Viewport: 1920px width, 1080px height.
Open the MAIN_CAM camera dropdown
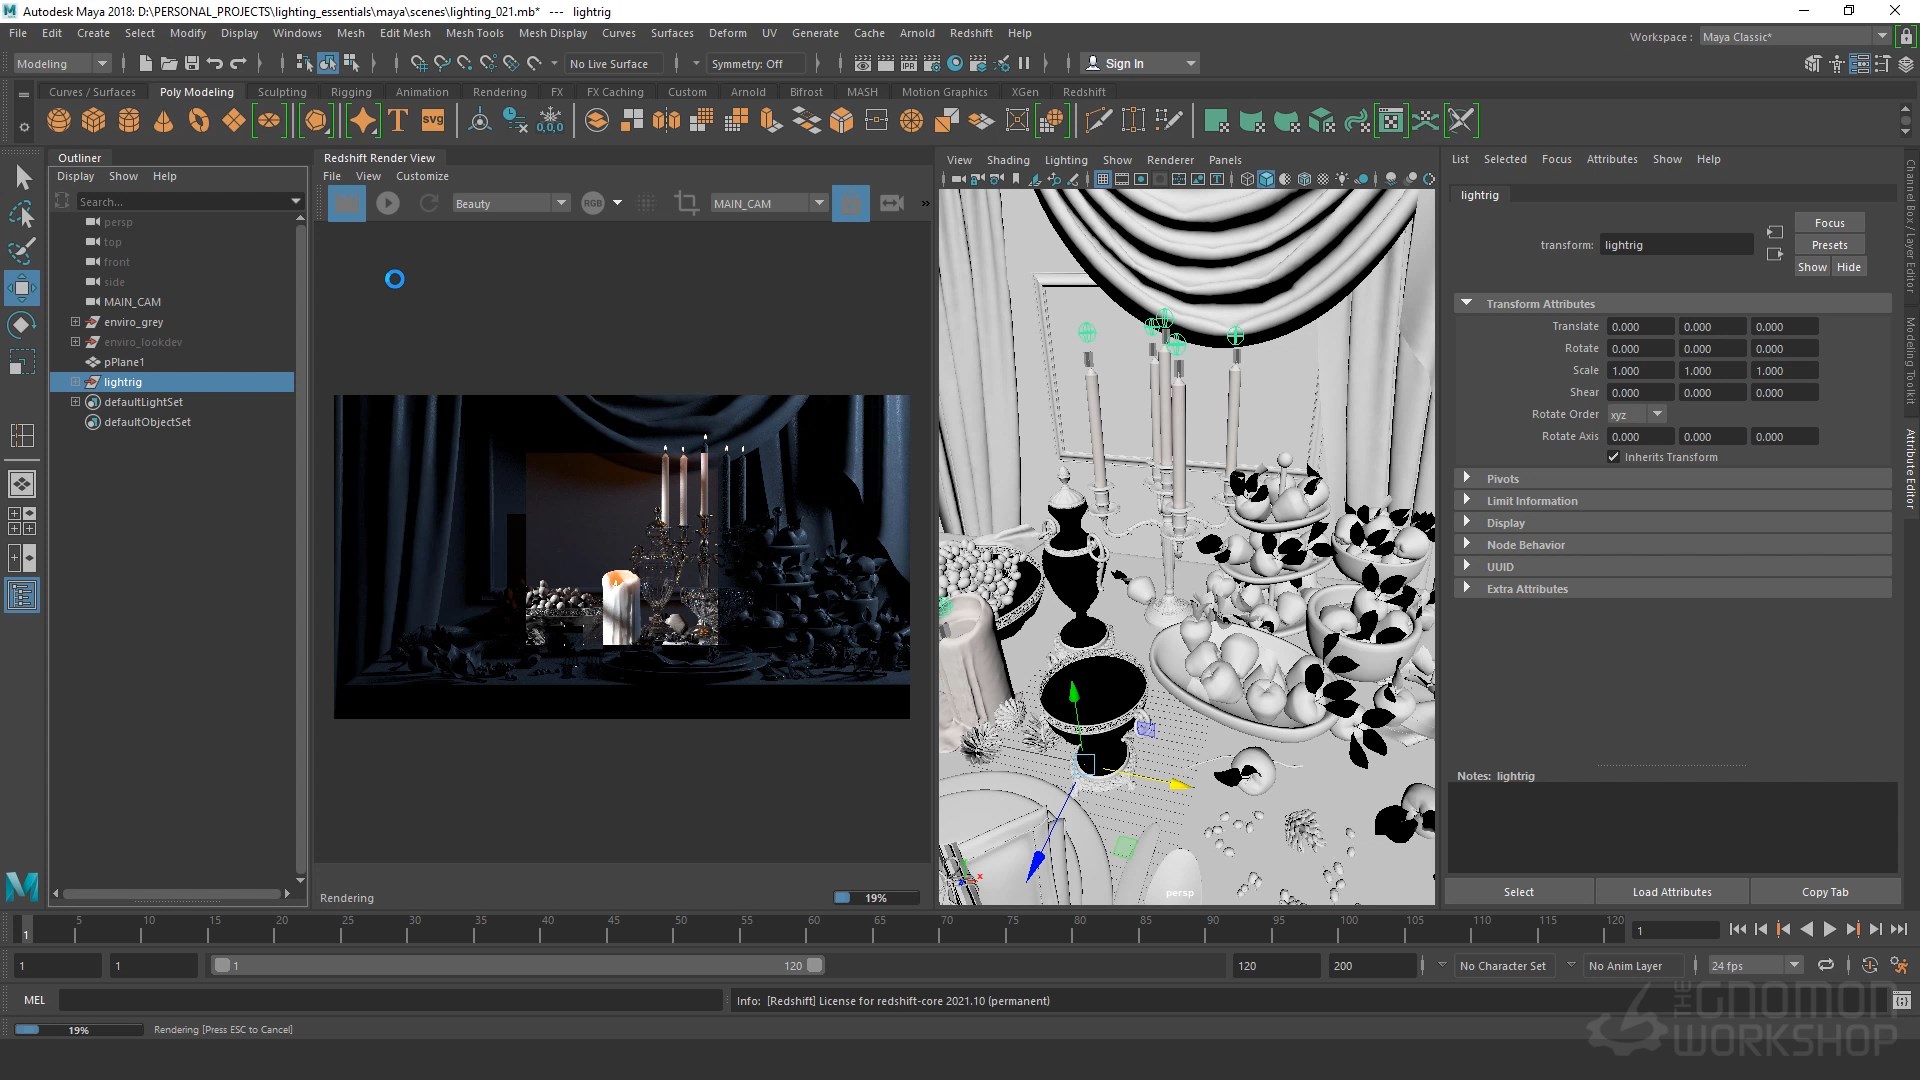818,202
